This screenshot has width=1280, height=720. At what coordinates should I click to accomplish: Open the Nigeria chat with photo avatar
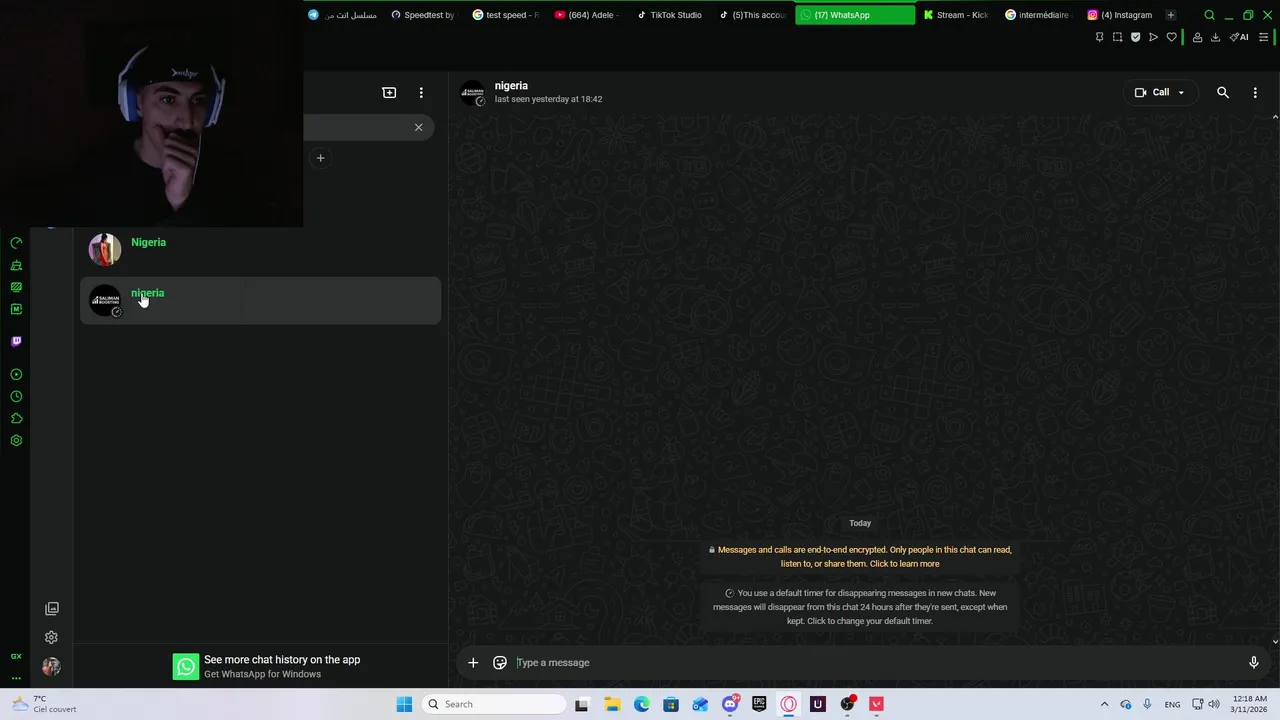pyautogui.click(x=260, y=250)
